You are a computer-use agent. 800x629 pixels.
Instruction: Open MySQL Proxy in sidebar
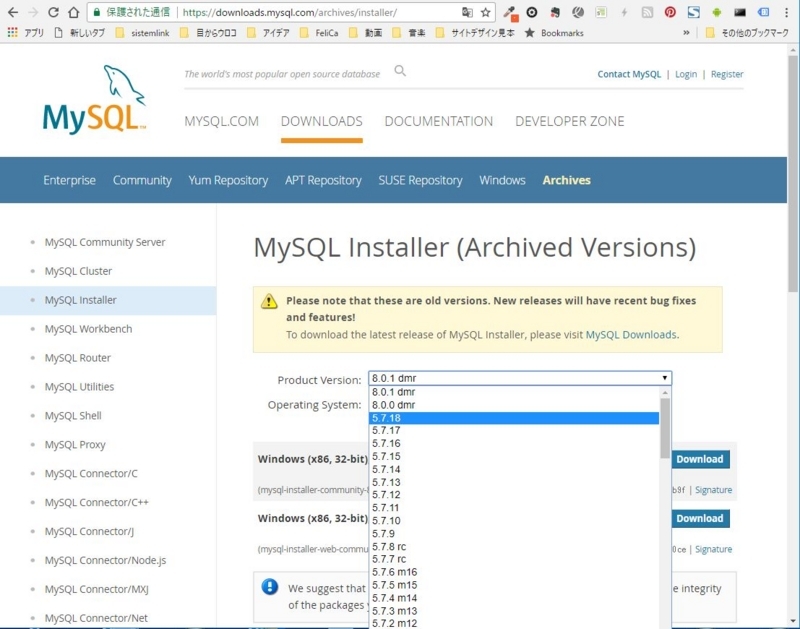[75, 445]
